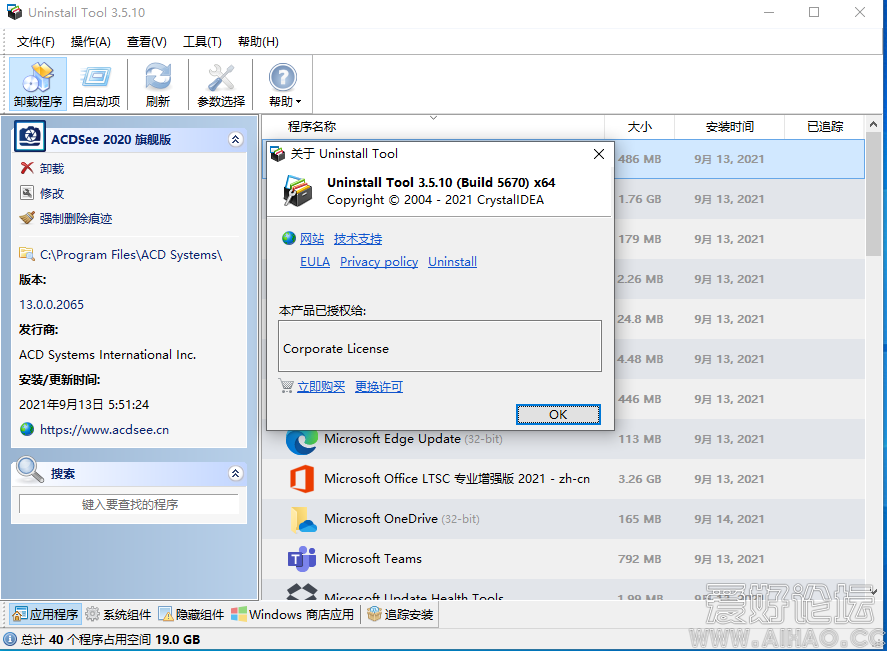Open the EULA link
This screenshot has height=651, width=887.
click(x=315, y=262)
